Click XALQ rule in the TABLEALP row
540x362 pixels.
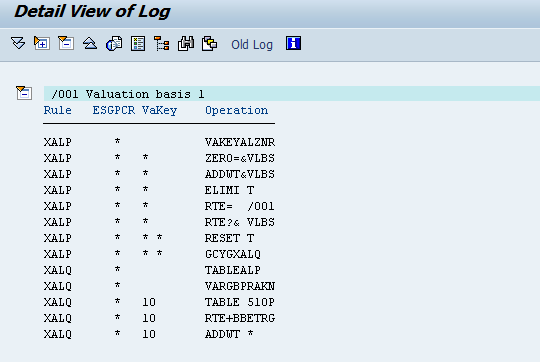click(x=58, y=270)
